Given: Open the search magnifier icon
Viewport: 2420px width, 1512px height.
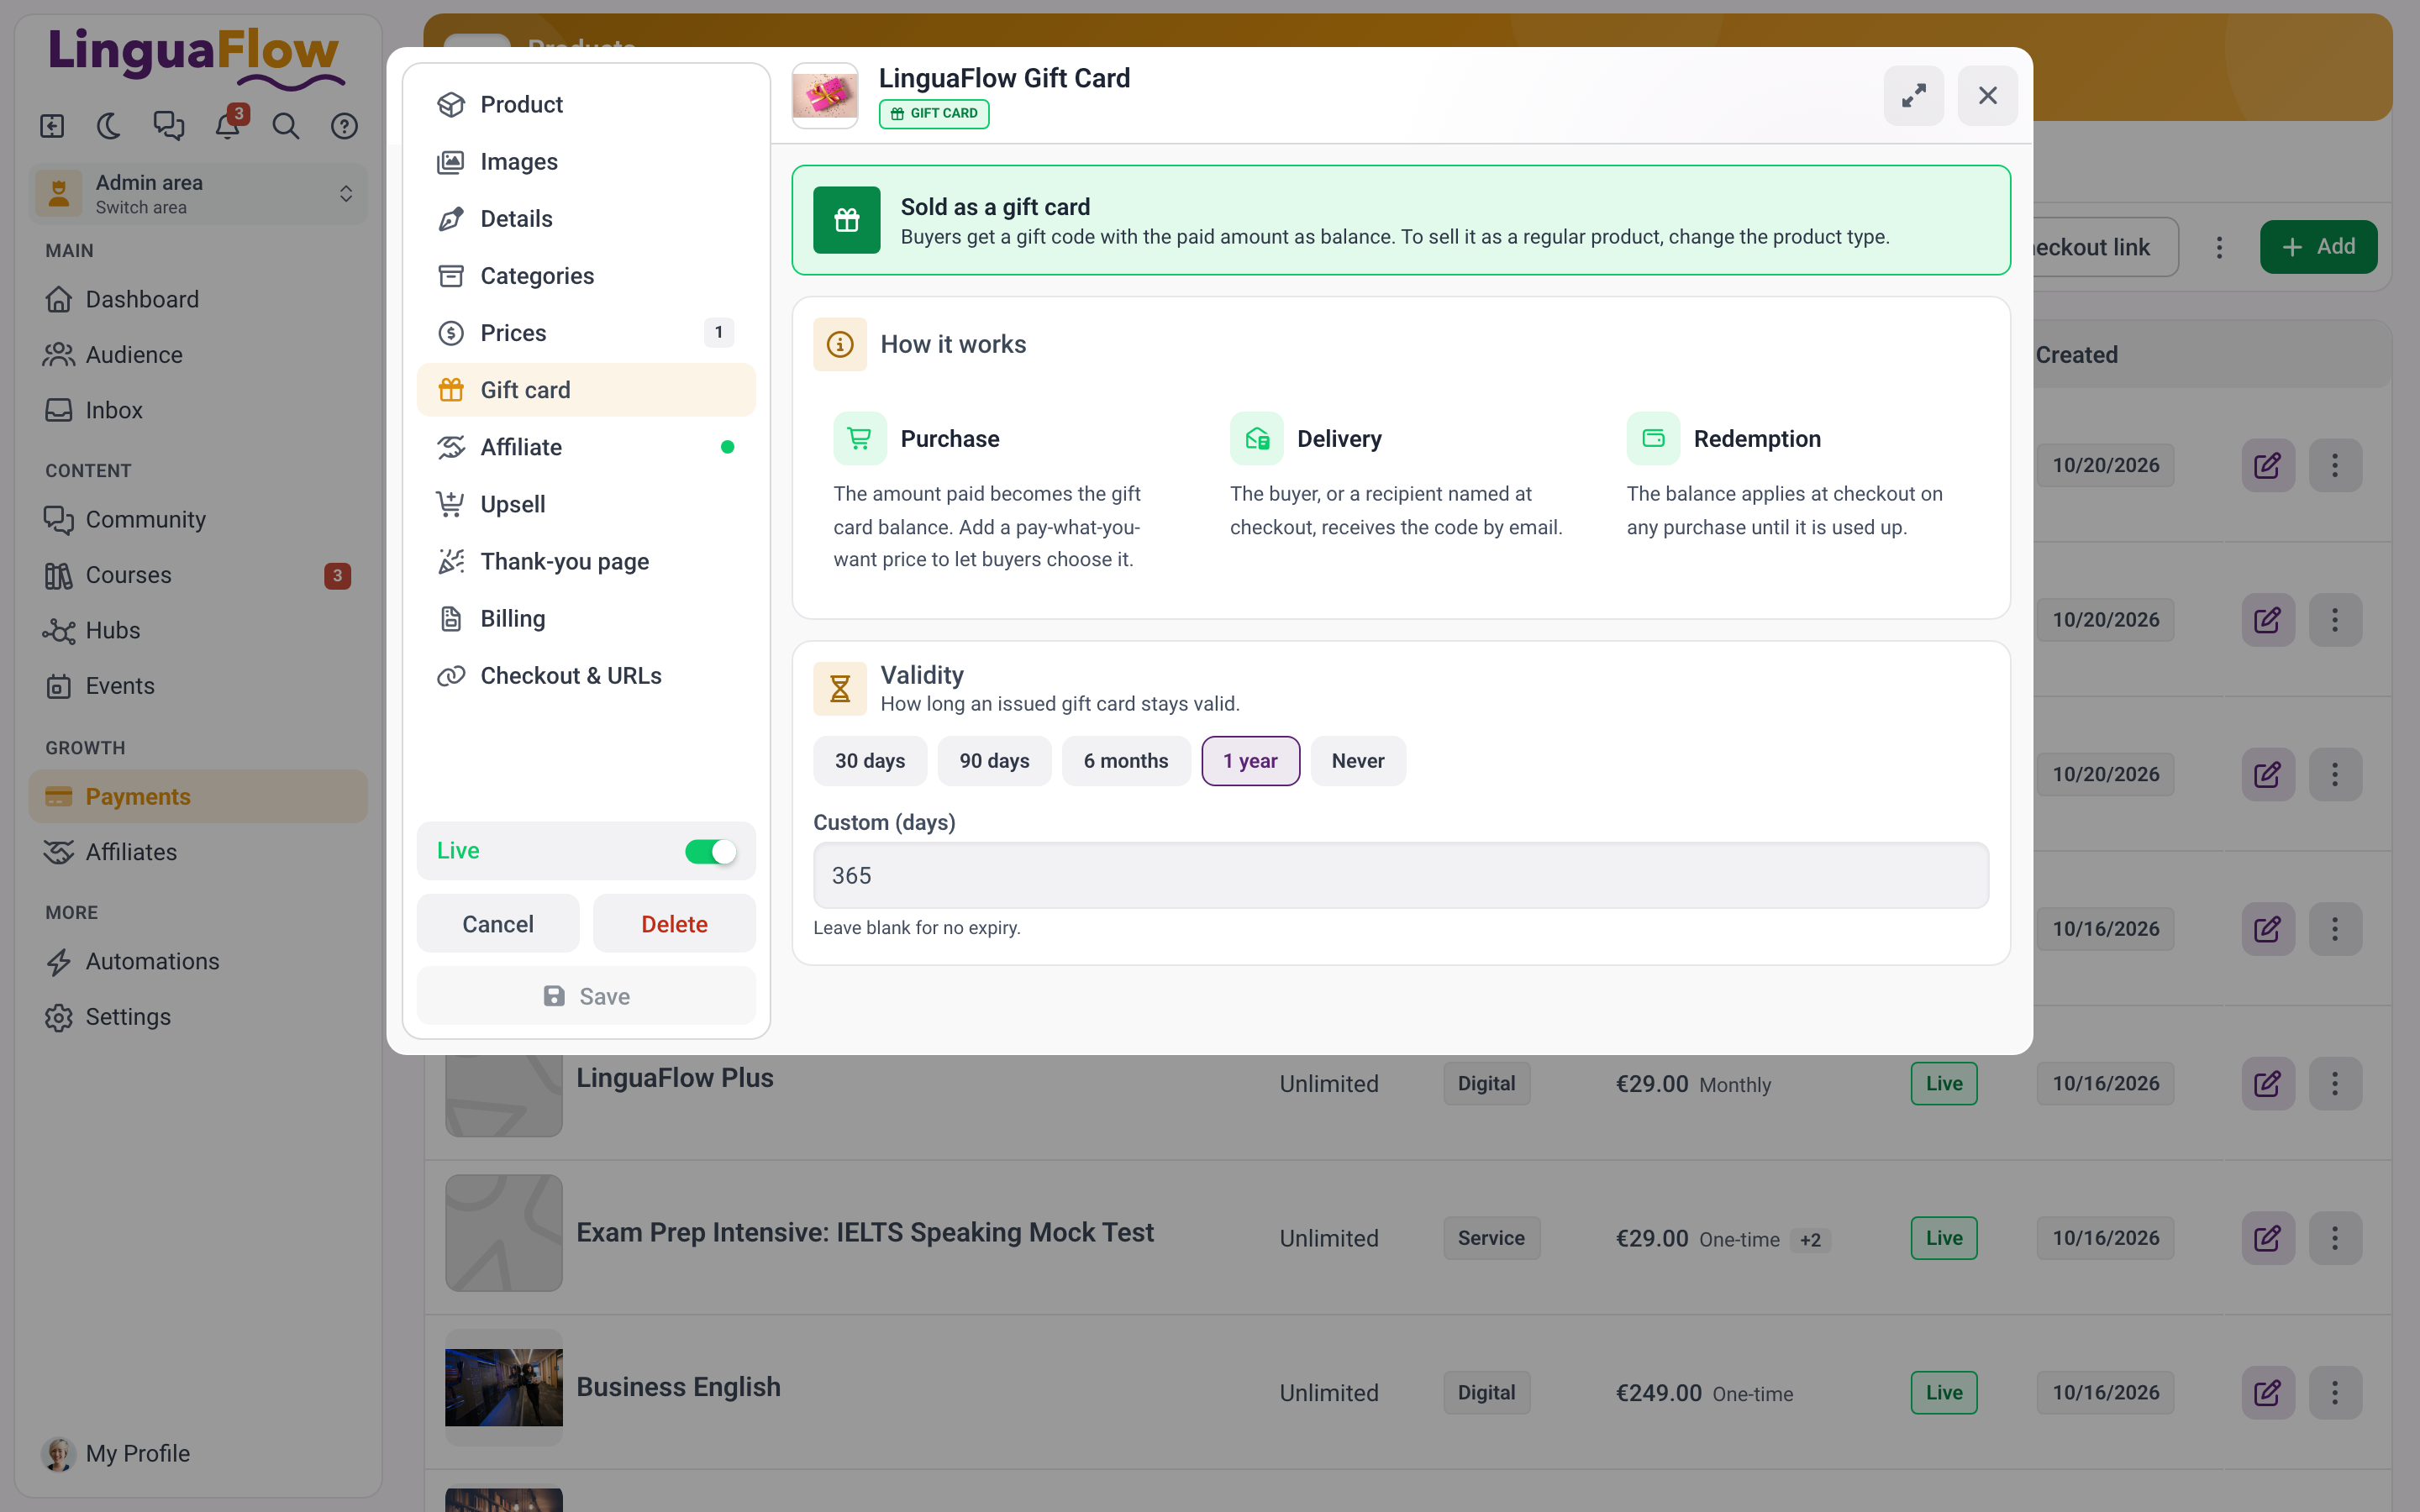Looking at the screenshot, I should pyautogui.click(x=286, y=126).
